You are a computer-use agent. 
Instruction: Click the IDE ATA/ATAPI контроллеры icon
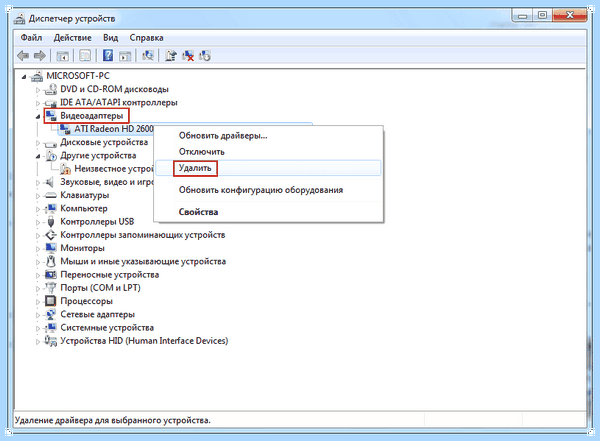[51, 103]
